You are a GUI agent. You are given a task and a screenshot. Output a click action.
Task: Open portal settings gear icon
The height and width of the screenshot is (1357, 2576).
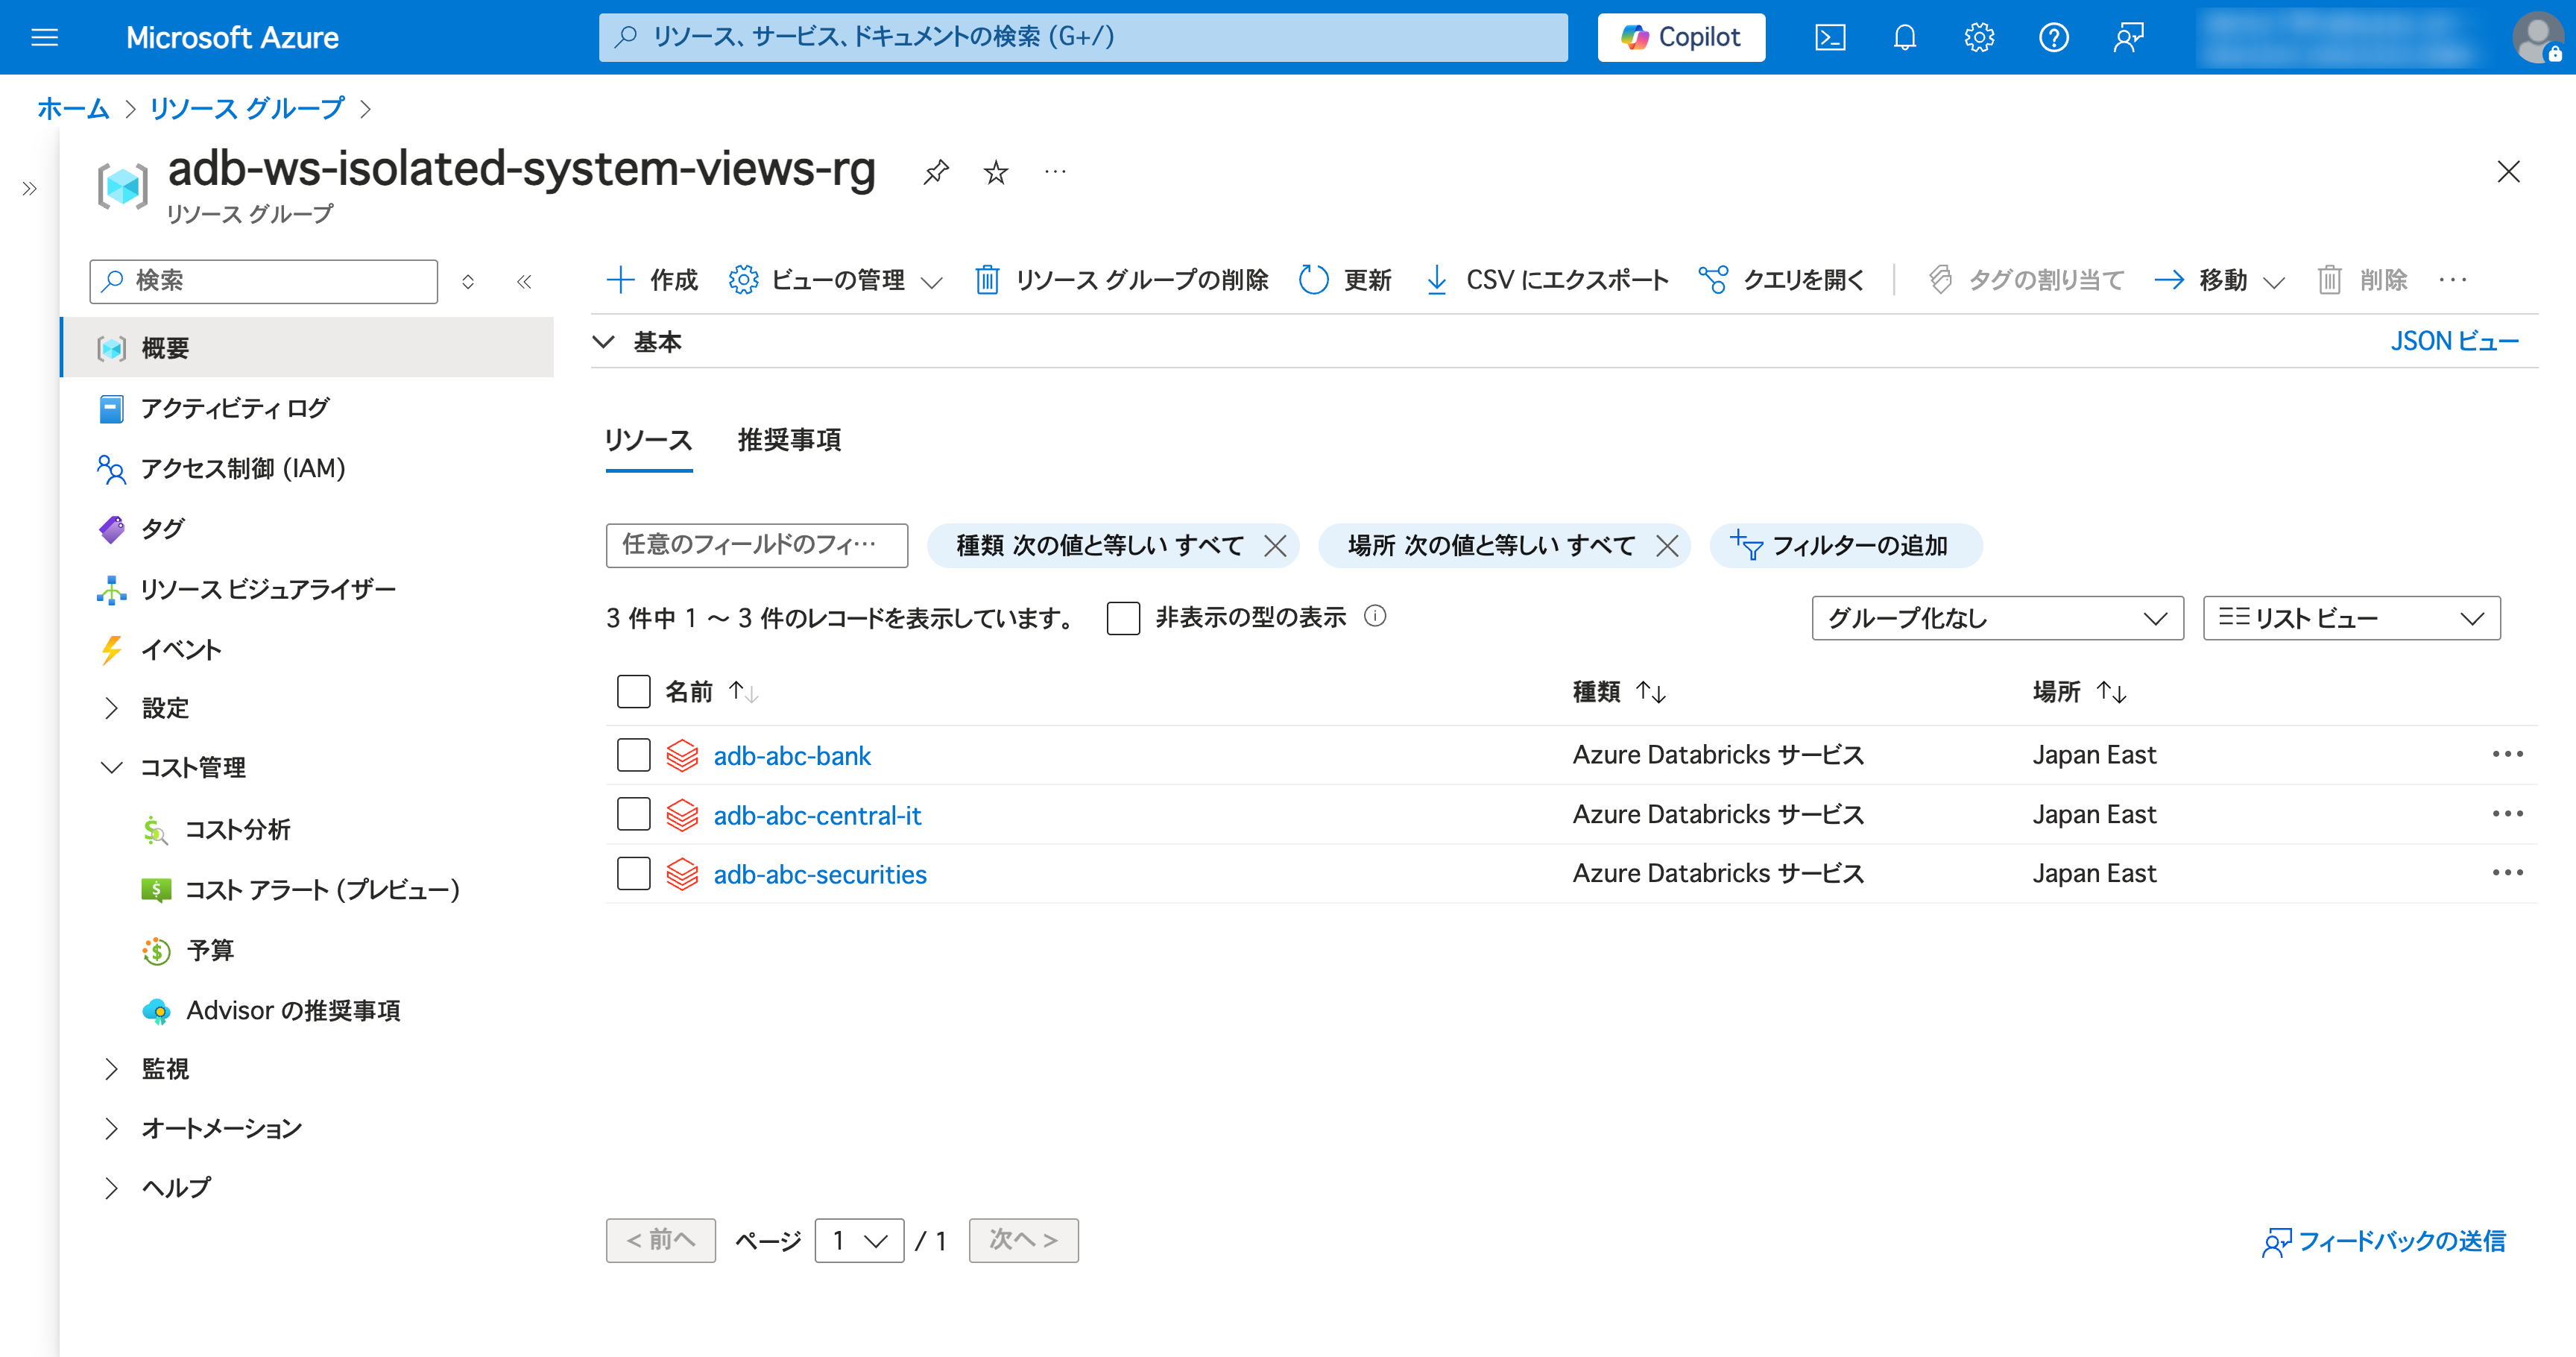click(1978, 37)
